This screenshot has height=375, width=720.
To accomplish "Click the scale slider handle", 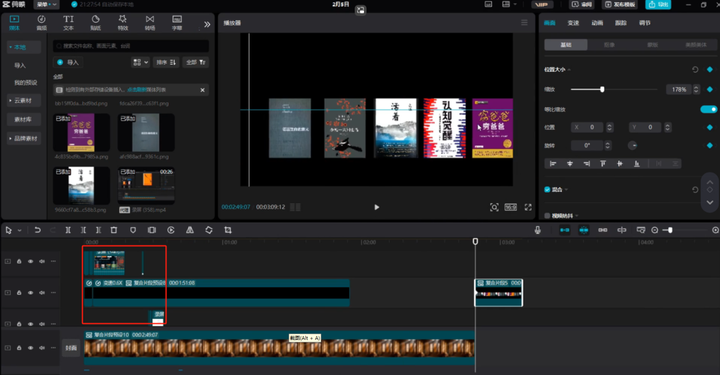I will click(x=602, y=90).
